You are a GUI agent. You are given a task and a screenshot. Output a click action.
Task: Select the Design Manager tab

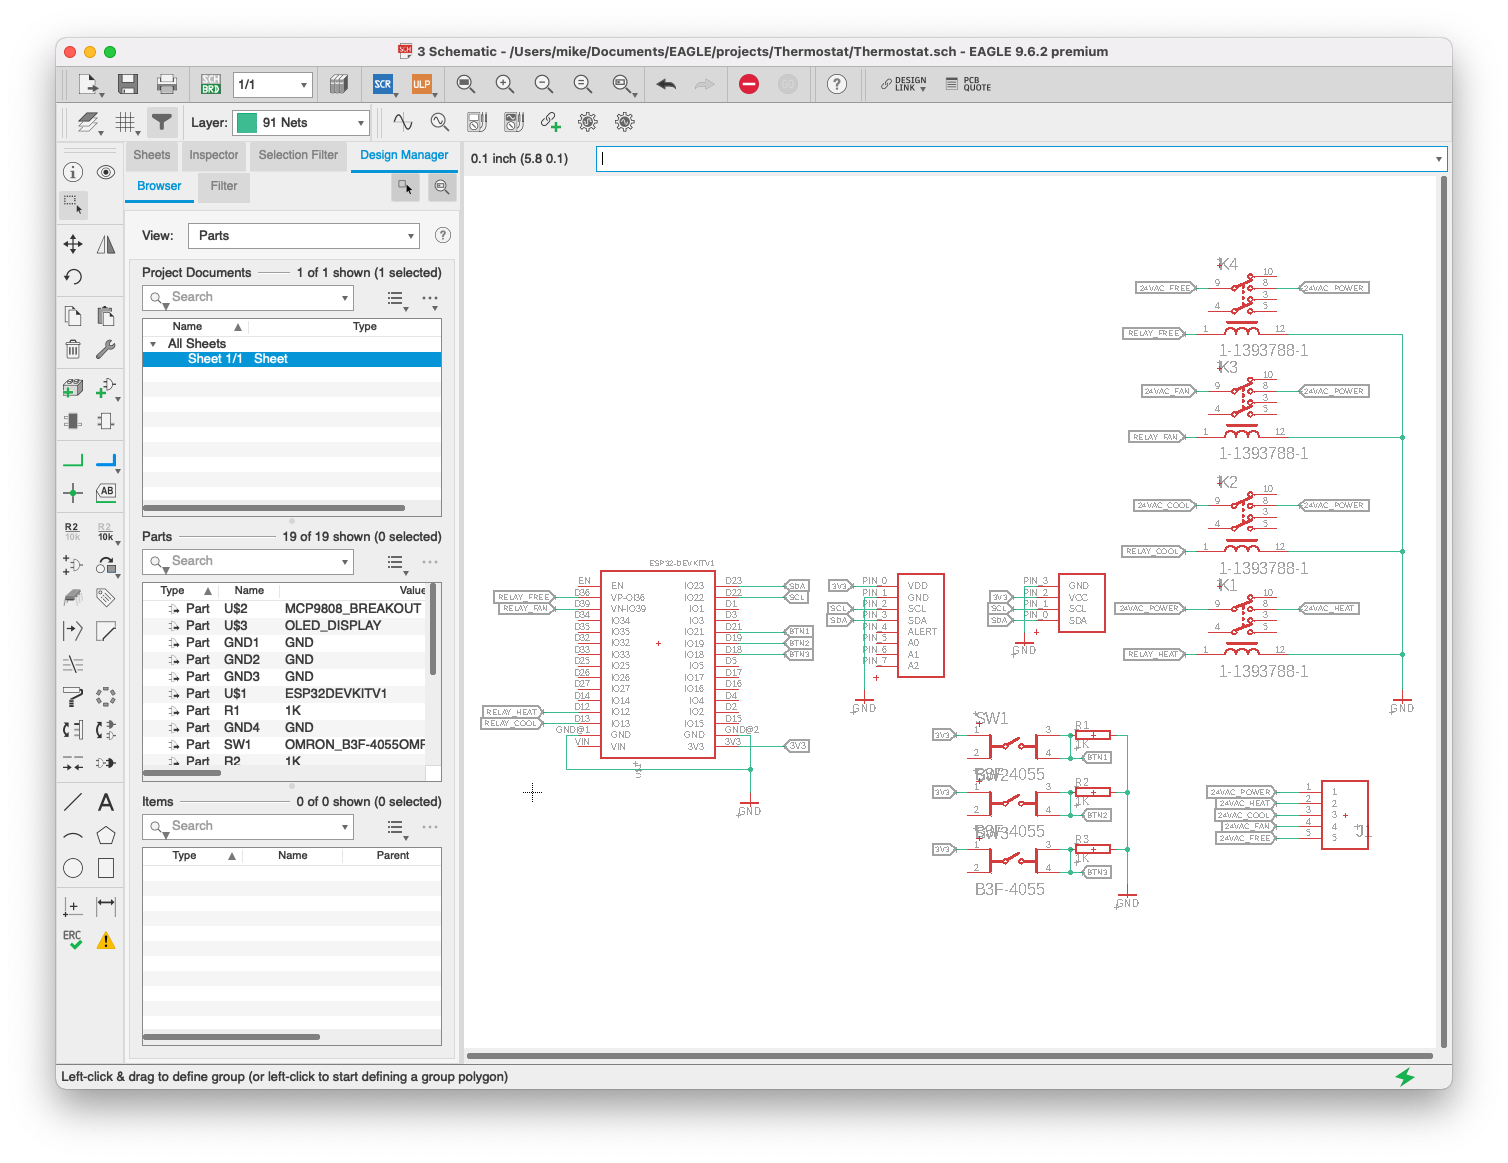[404, 155]
